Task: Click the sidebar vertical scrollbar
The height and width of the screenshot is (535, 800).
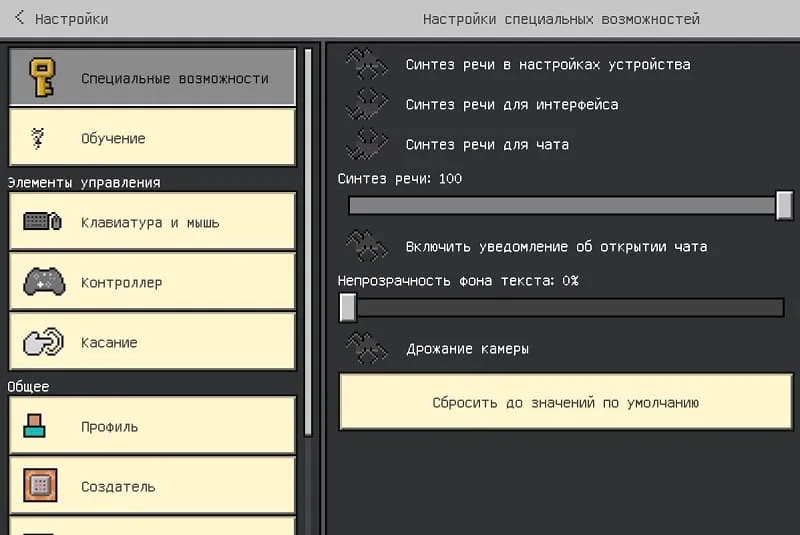Action: pos(308,242)
